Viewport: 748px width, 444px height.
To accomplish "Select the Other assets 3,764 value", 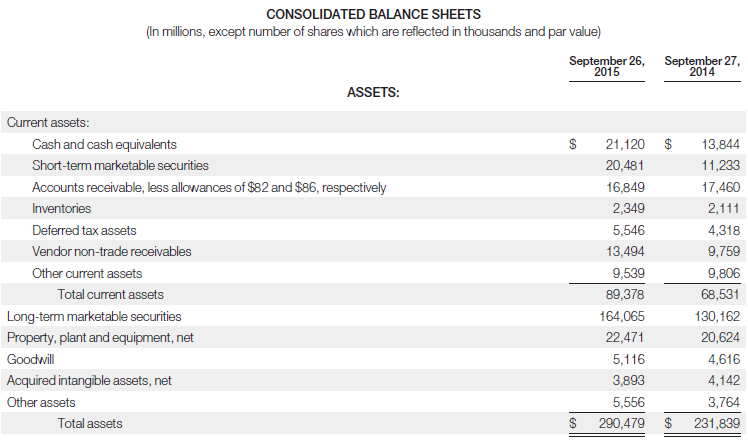I will pyautogui.click(x=724, y=402).
